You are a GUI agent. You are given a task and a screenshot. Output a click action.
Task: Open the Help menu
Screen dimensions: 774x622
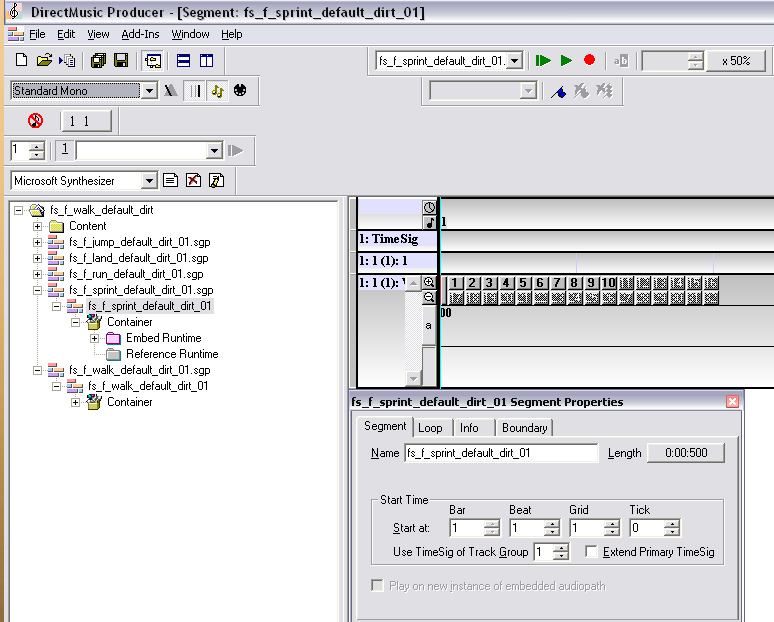point(232,34)
